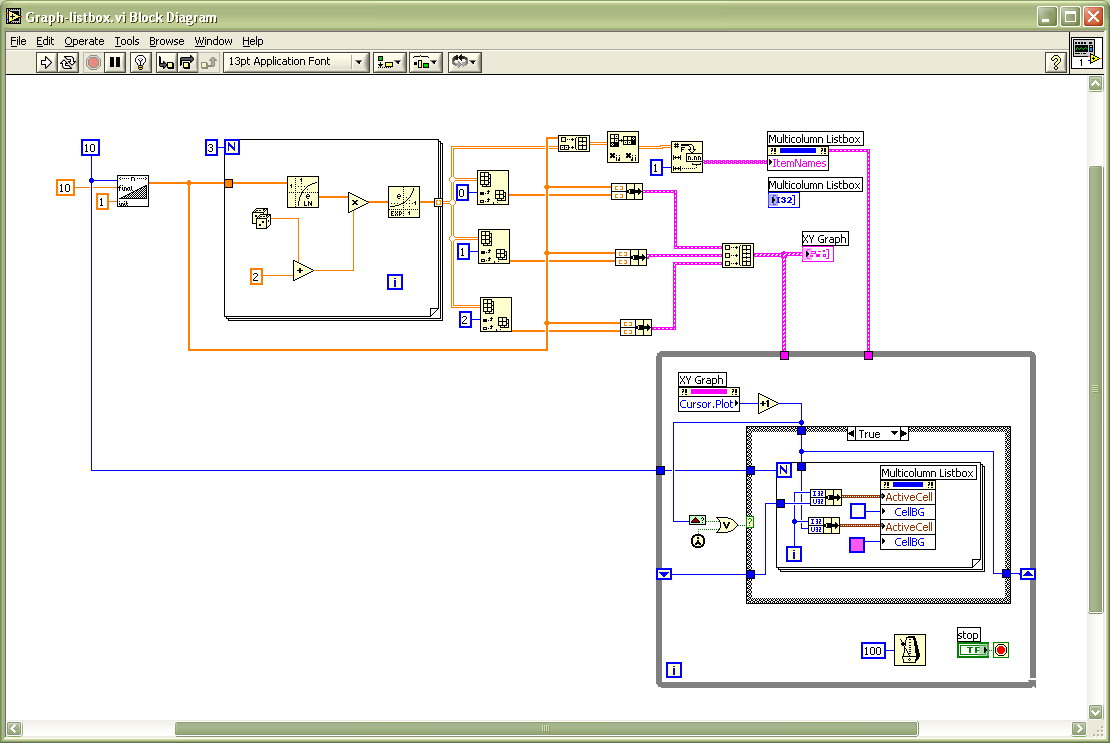Open the Tools menu
Image resolution: width=1110 pixels, height=743 pixels.
point(127,41)
